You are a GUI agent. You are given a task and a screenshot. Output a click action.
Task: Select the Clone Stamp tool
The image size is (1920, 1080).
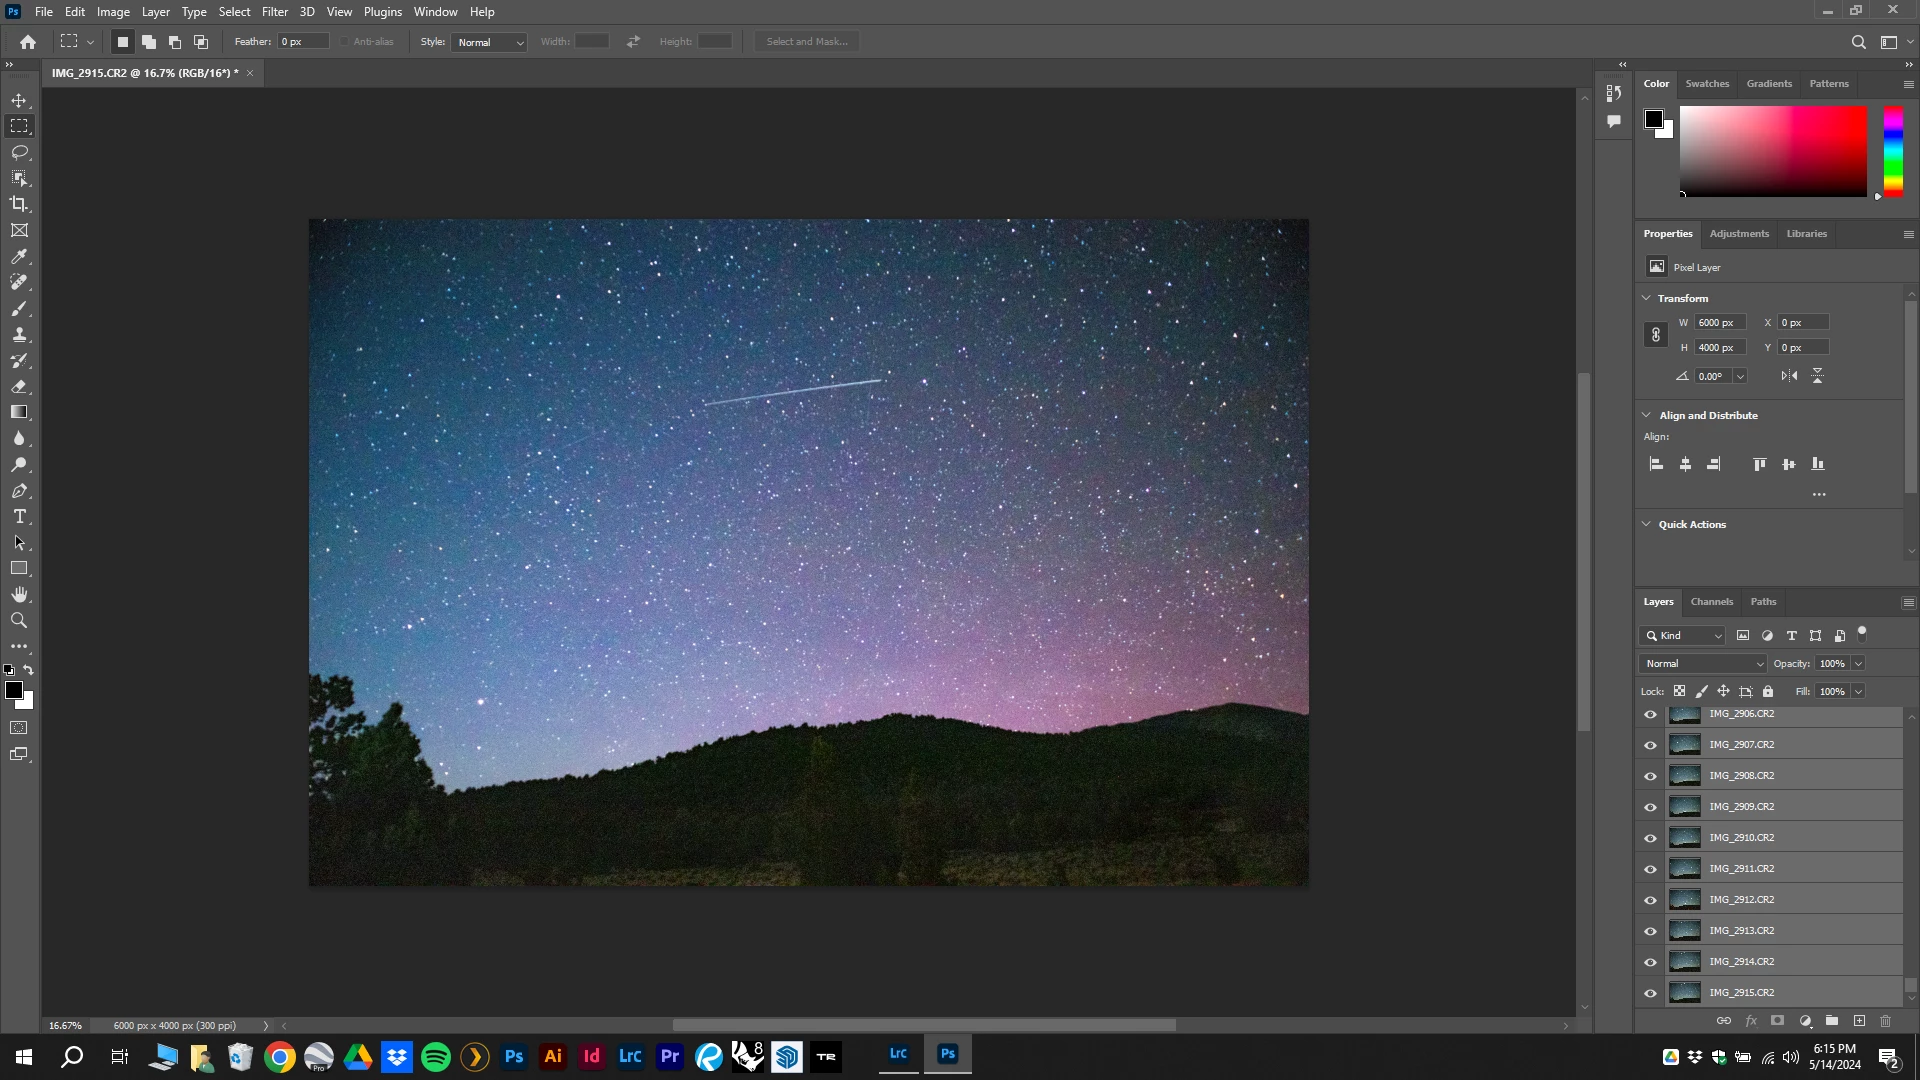(x=19, y=335)
